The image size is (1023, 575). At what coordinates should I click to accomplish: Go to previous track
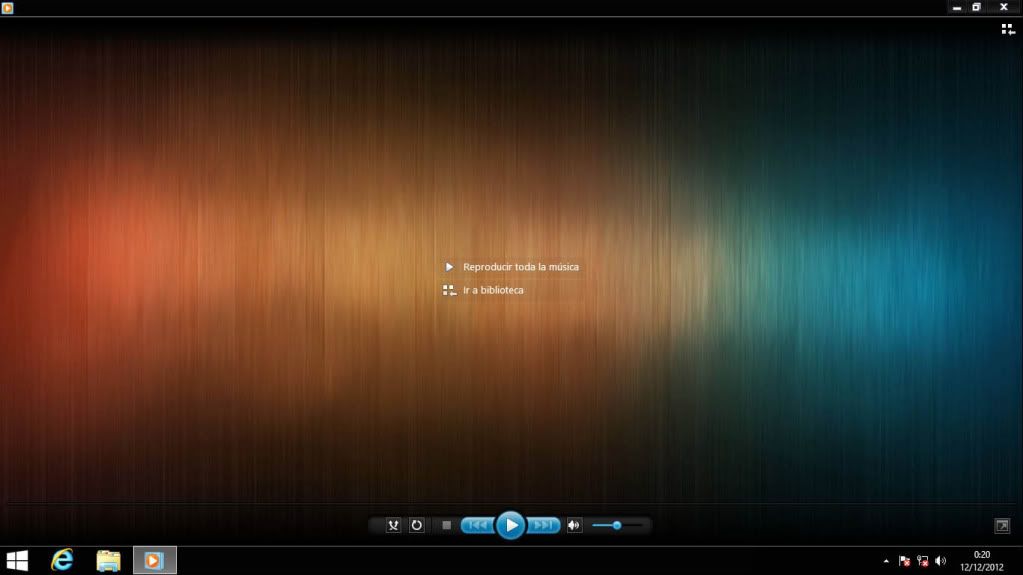coord(478,525)
